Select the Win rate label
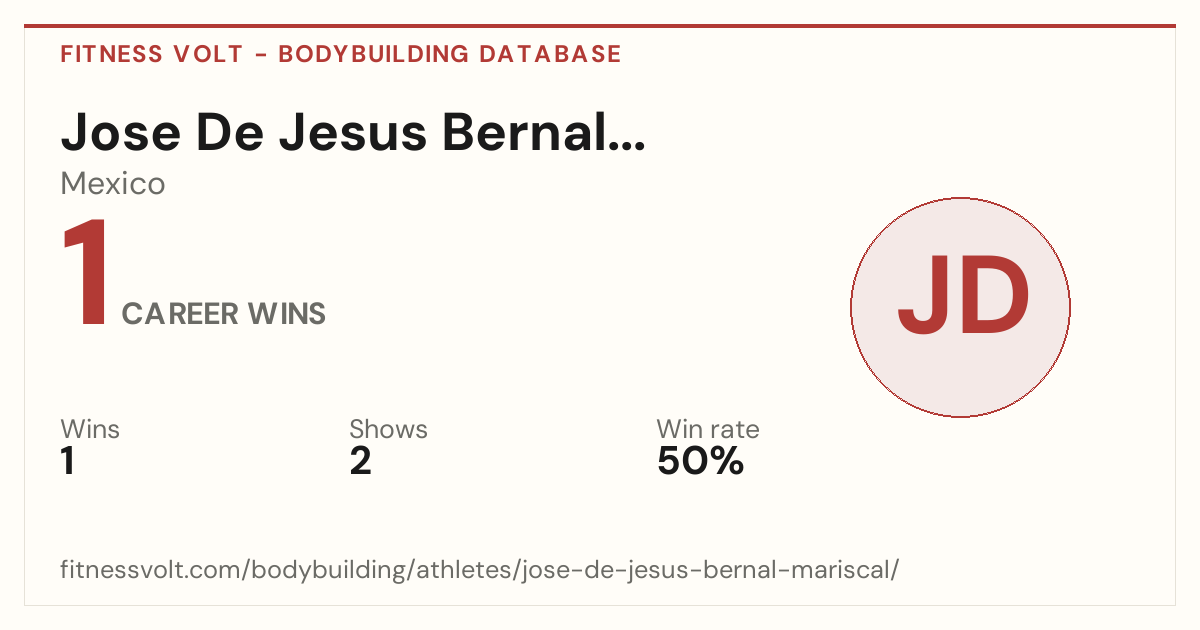 pos(708,430)
